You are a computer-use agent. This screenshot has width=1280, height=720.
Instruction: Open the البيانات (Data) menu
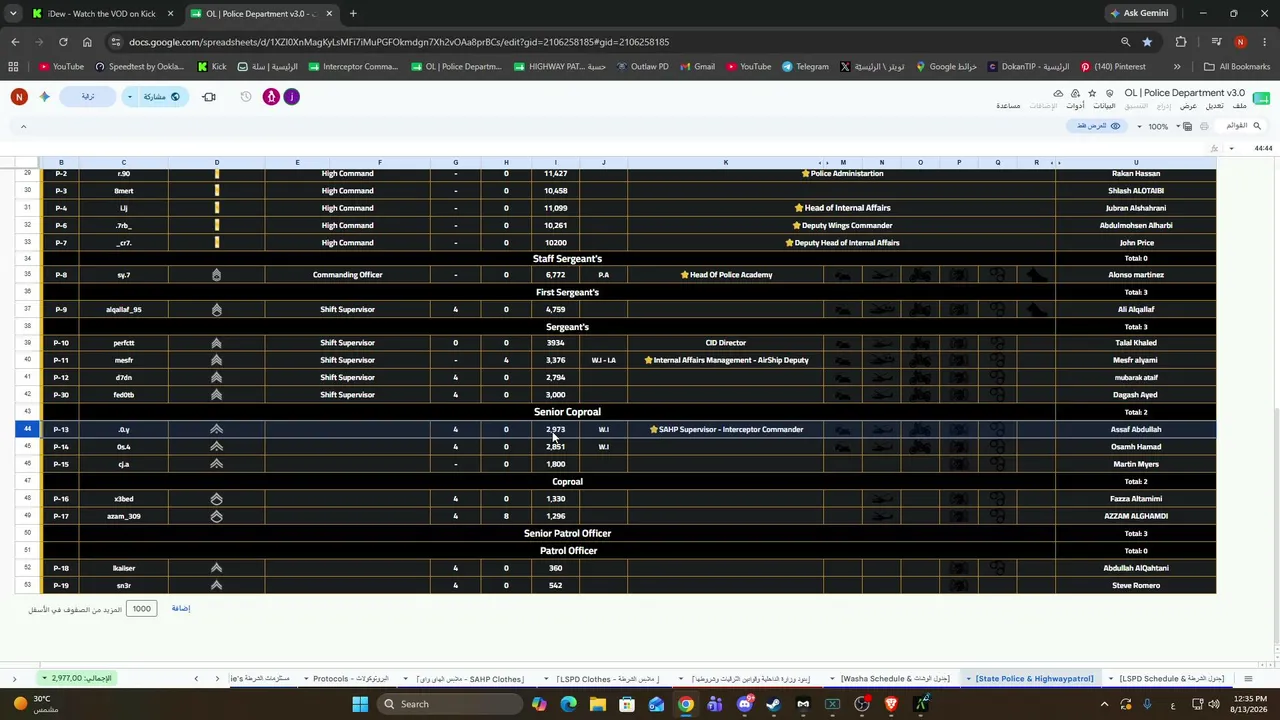(1104, 106)
